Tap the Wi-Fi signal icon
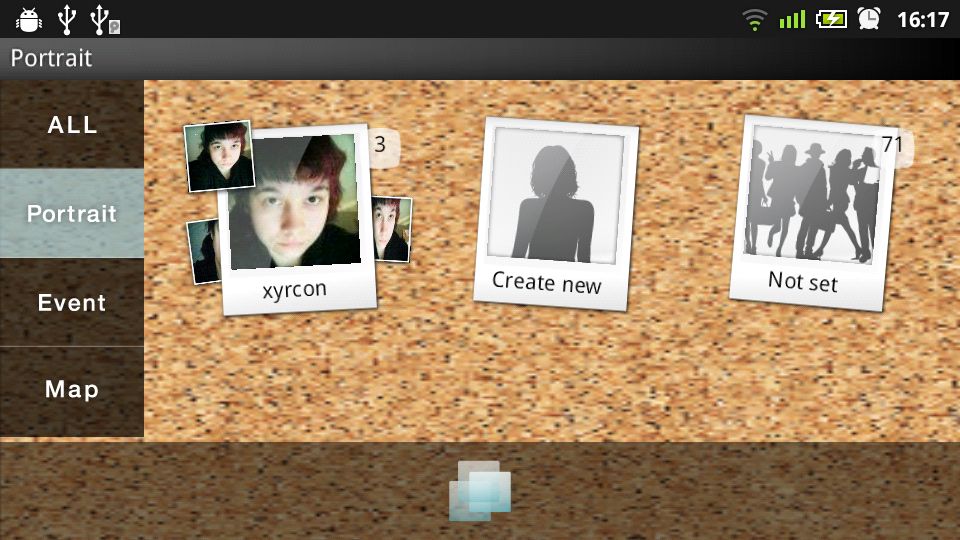Viewport: 960px width, 540px height. click(x=755, y=20)
